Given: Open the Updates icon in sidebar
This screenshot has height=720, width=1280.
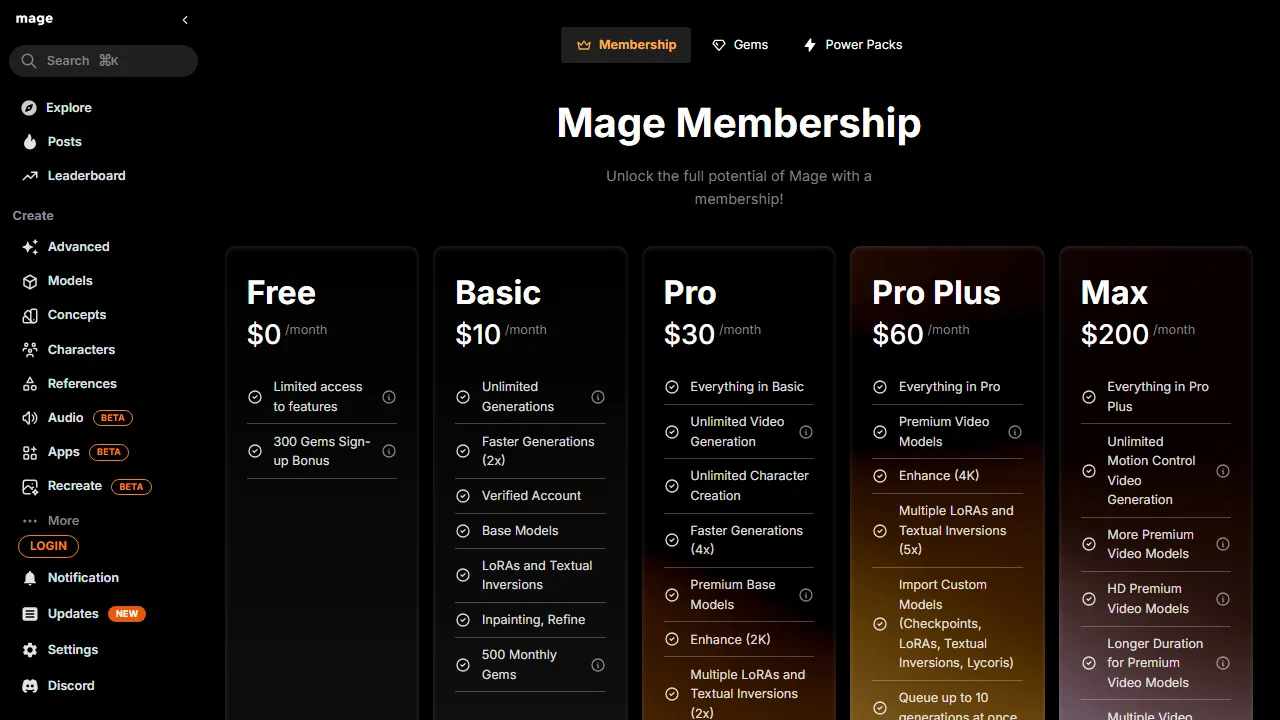Looking at the screenshot, I should click(30, 614).
